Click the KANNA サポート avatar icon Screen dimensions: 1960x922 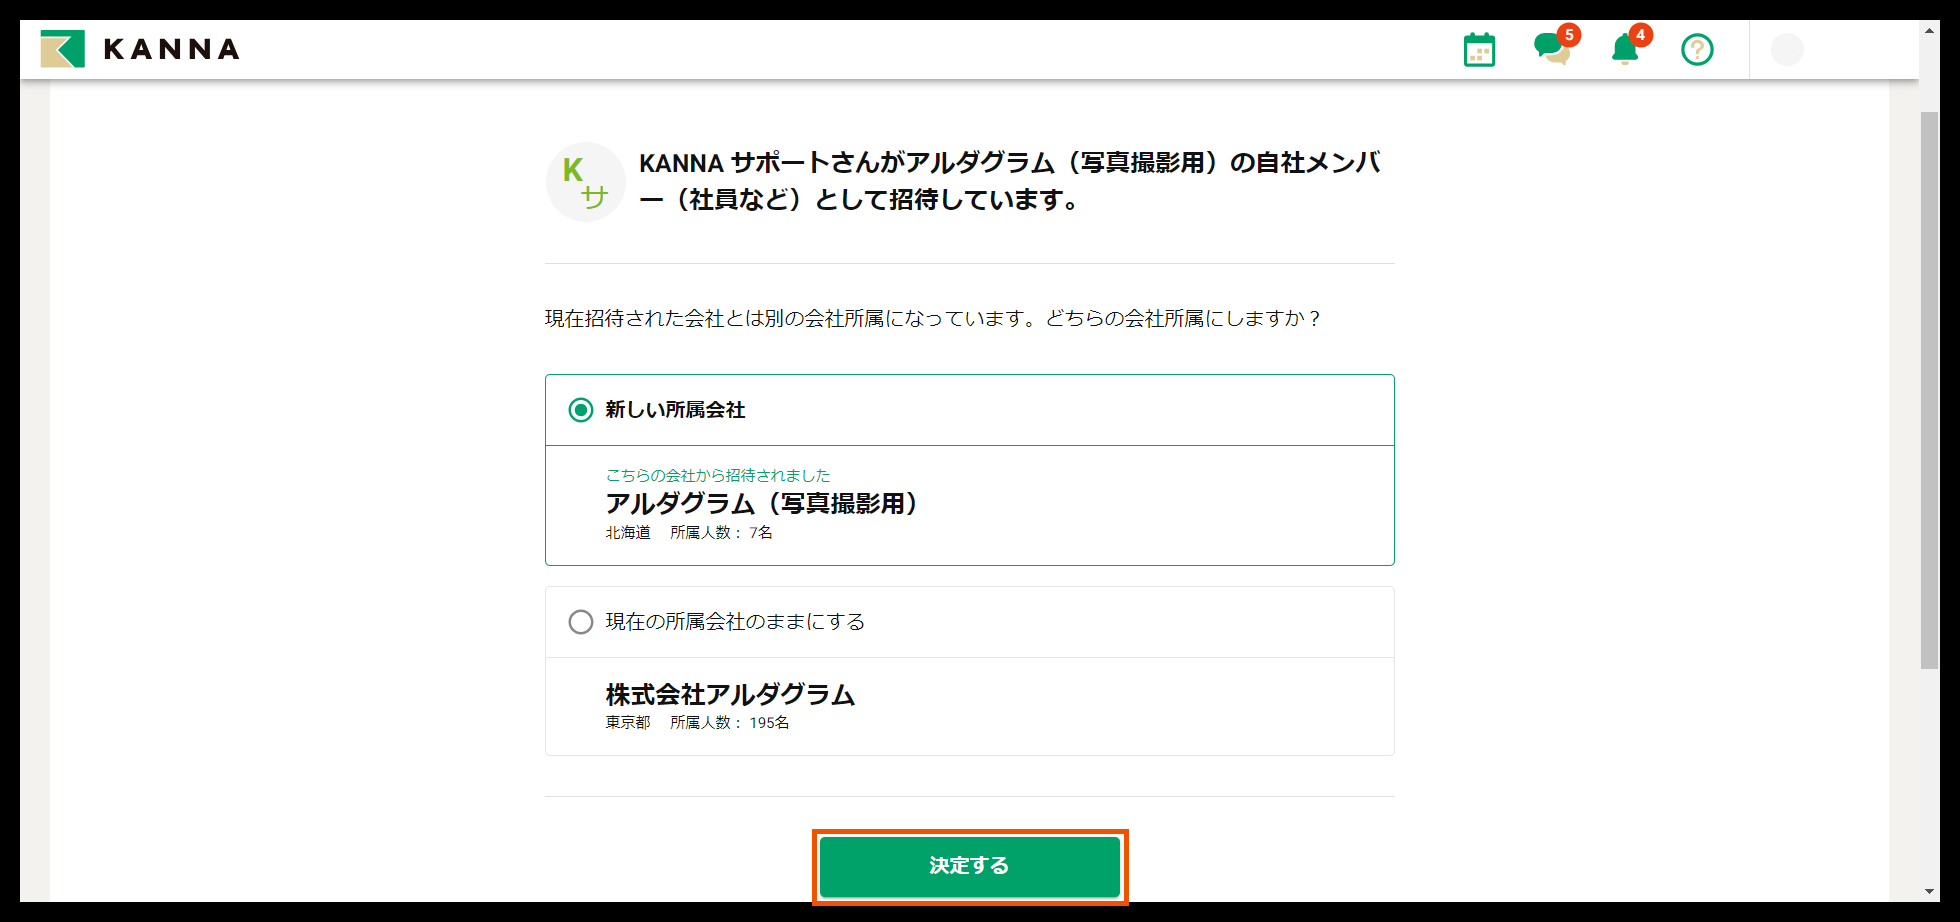click(x=585, y=182)
